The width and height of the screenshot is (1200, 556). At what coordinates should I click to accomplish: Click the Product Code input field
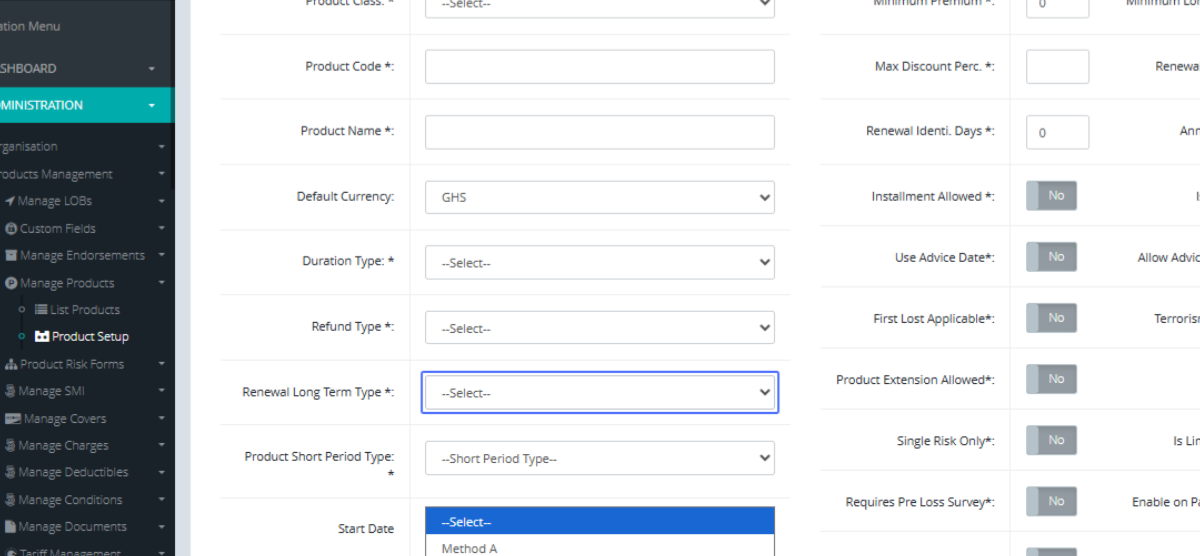pyautogui.click(x=599, y=67)
